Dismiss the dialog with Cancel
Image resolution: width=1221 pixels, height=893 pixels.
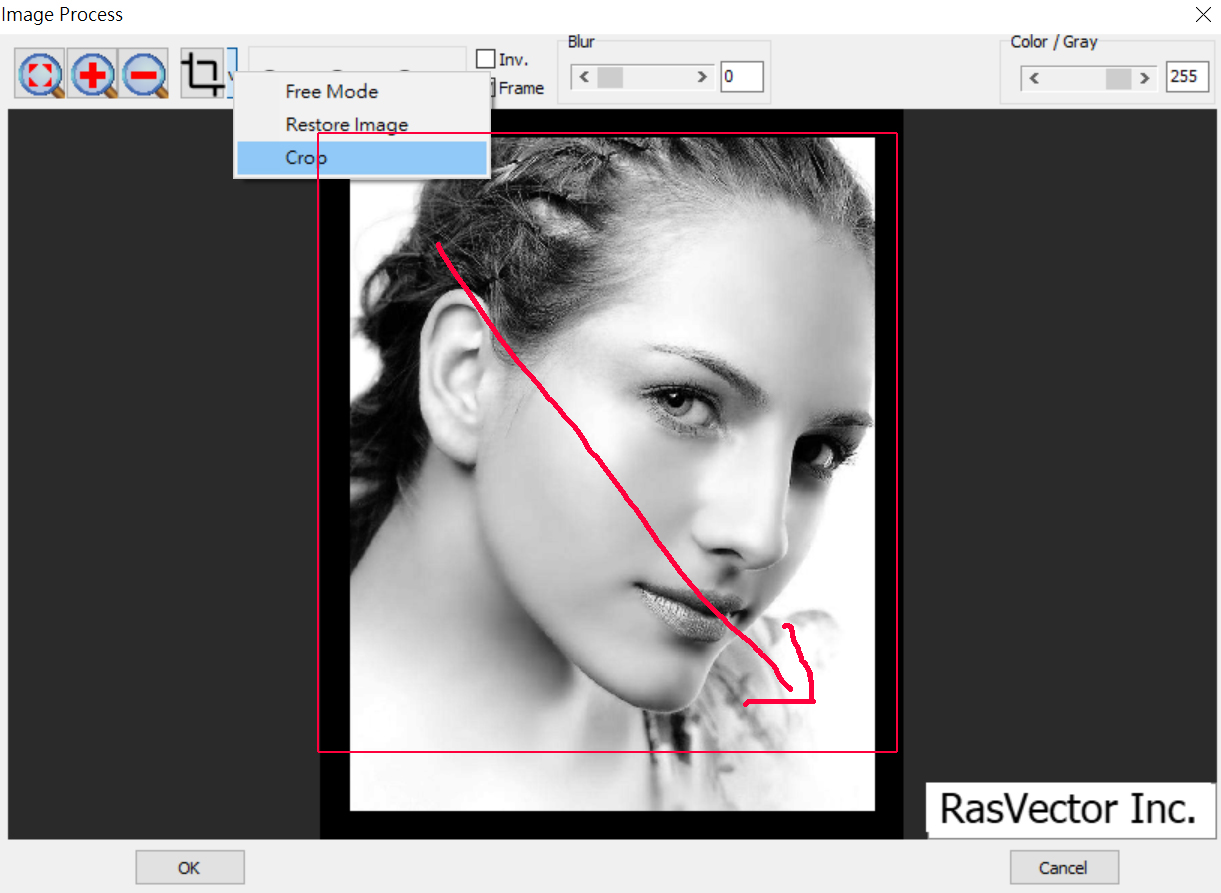(1064, 866)
